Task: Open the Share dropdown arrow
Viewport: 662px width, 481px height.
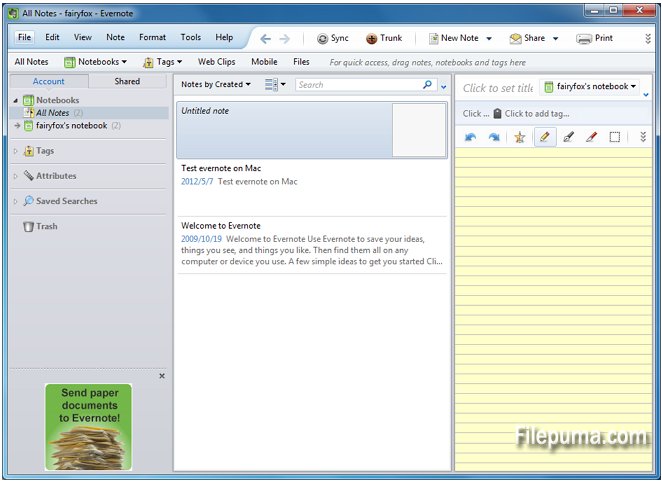Action: pos(556,38)
